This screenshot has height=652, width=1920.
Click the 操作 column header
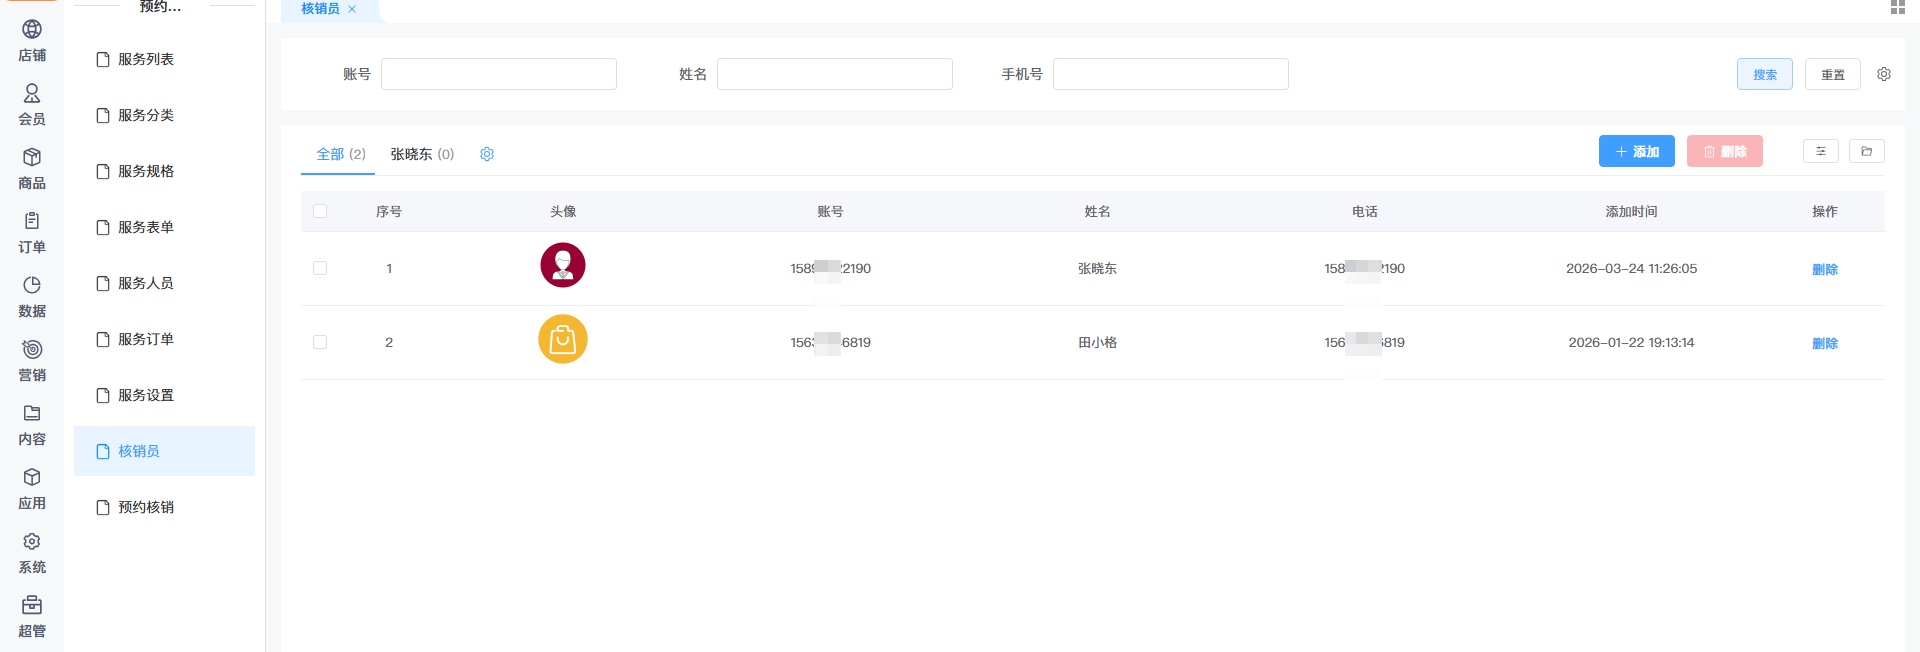point(1825,211)
